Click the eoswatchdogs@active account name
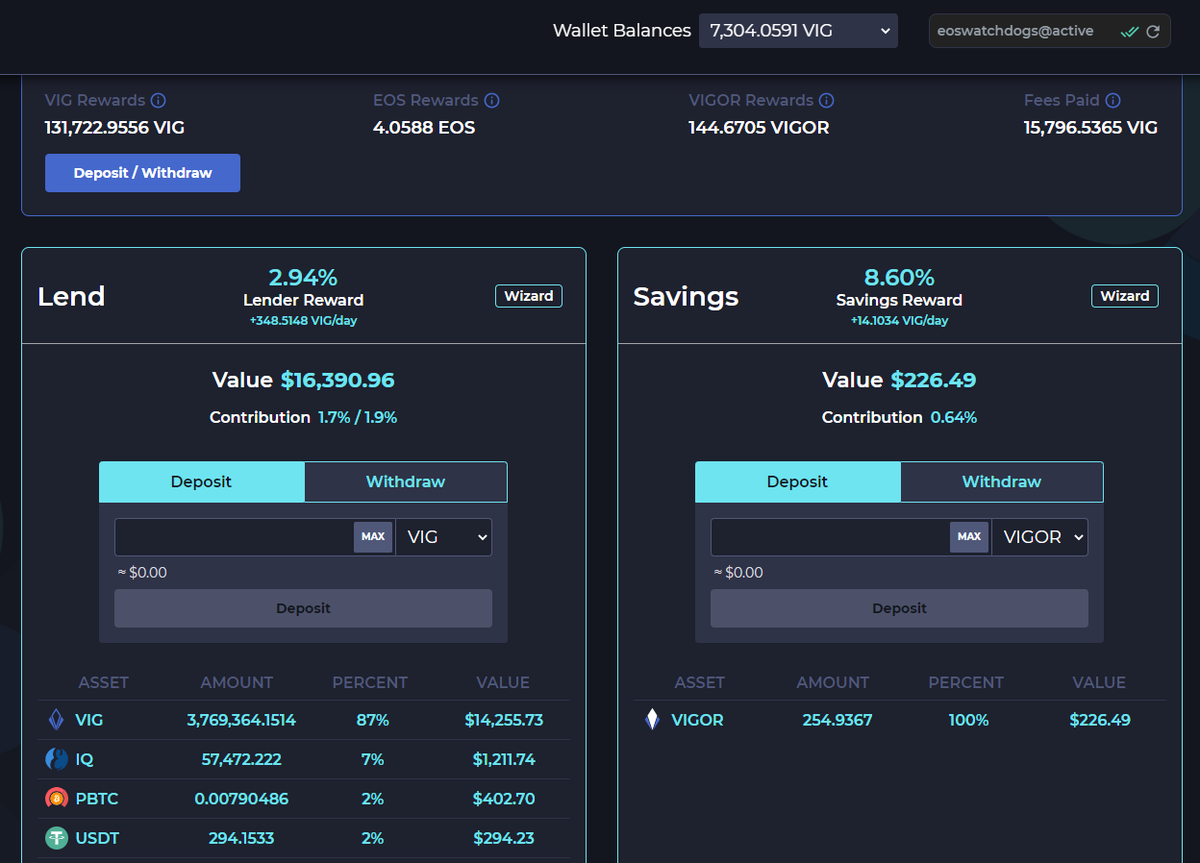The image size is (1200, 863). pos(1015,31)
